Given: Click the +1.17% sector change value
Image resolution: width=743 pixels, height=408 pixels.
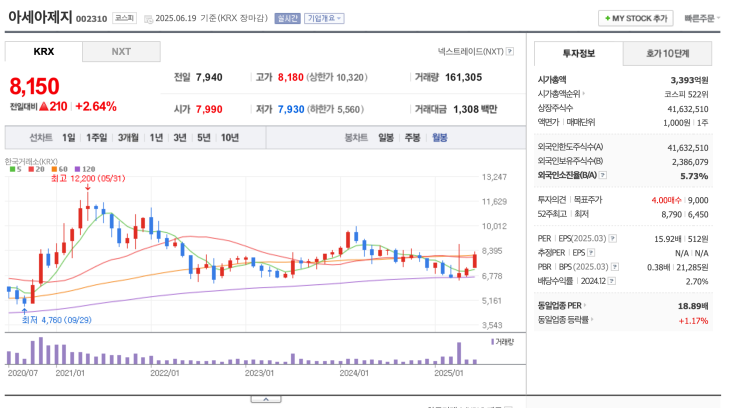Looking at the screenshot, I should point(693,321).
